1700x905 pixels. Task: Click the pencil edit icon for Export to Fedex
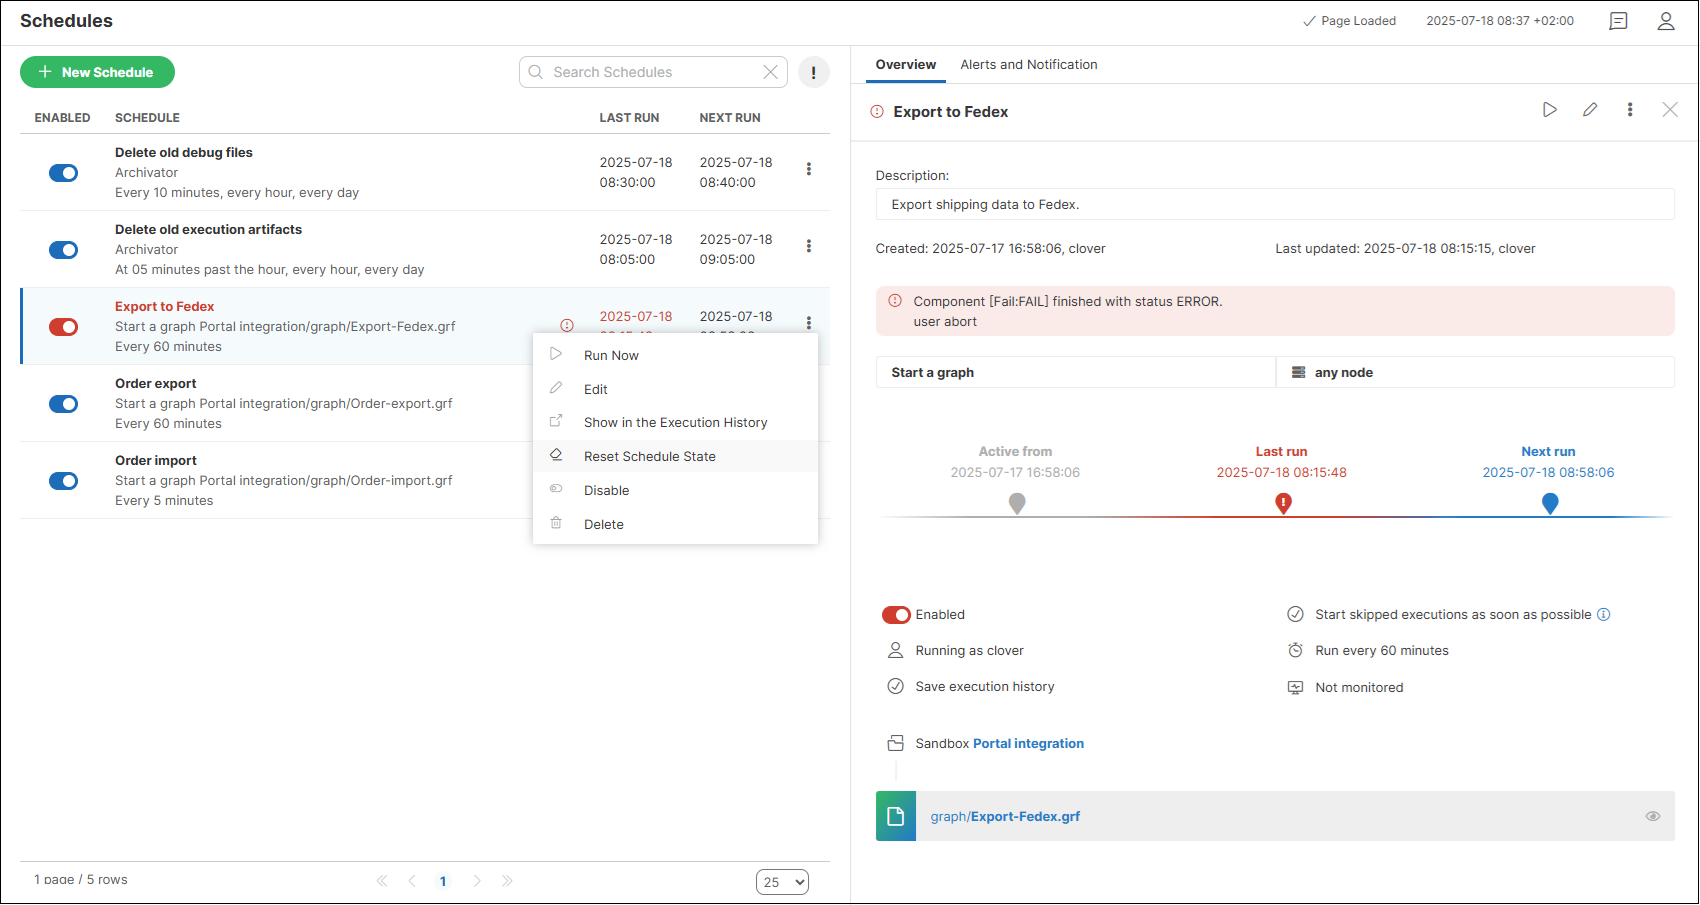tap(1590, 110)
